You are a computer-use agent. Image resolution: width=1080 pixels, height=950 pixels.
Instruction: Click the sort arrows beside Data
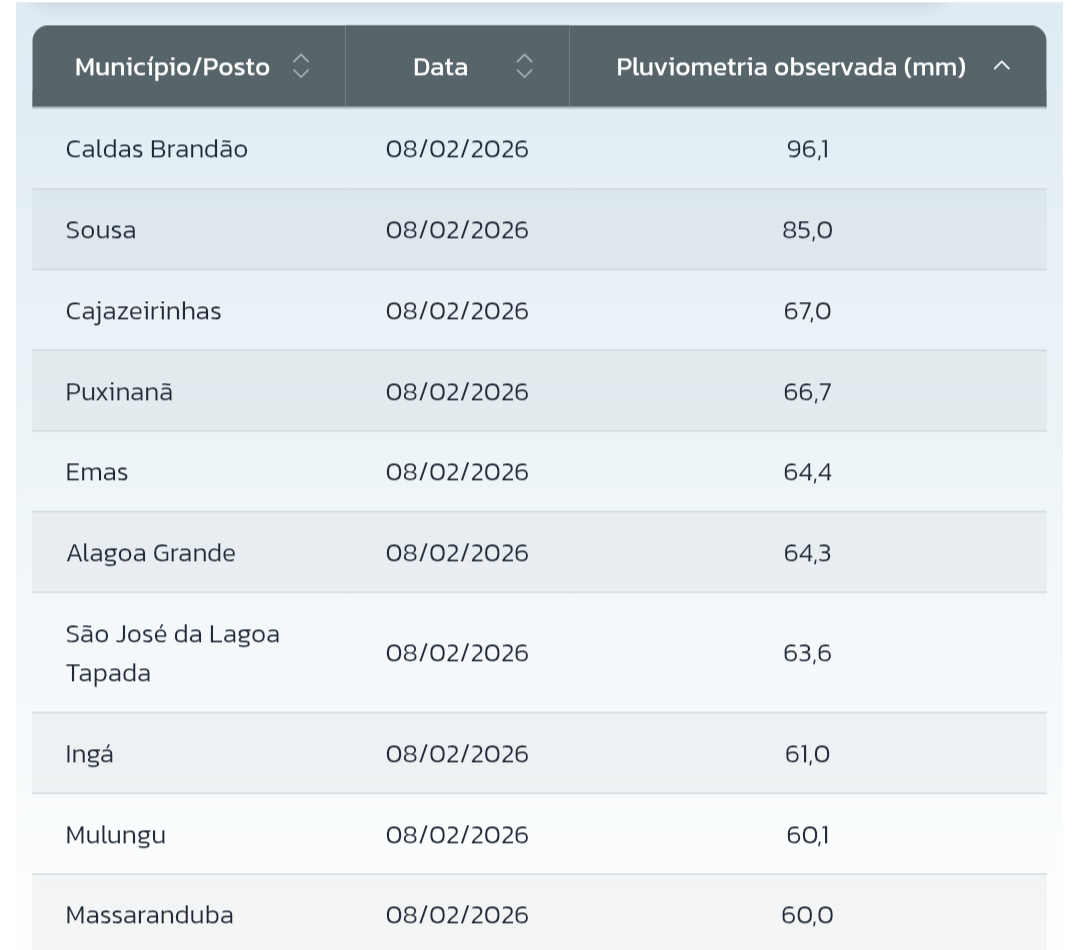[524, 68]
